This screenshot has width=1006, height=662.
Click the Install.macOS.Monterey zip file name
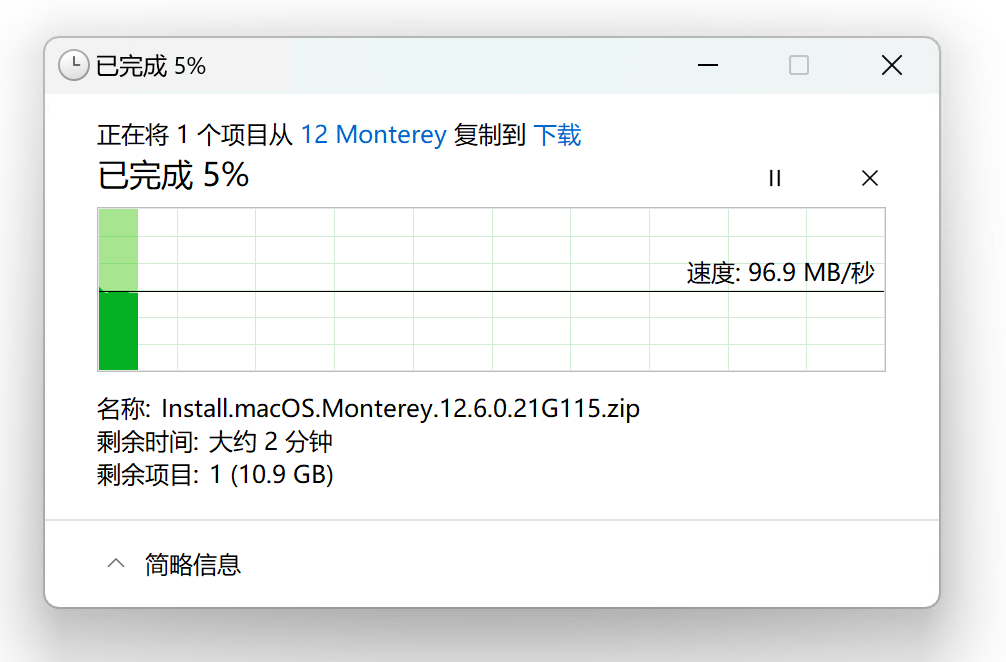click(x=400, y=408)
